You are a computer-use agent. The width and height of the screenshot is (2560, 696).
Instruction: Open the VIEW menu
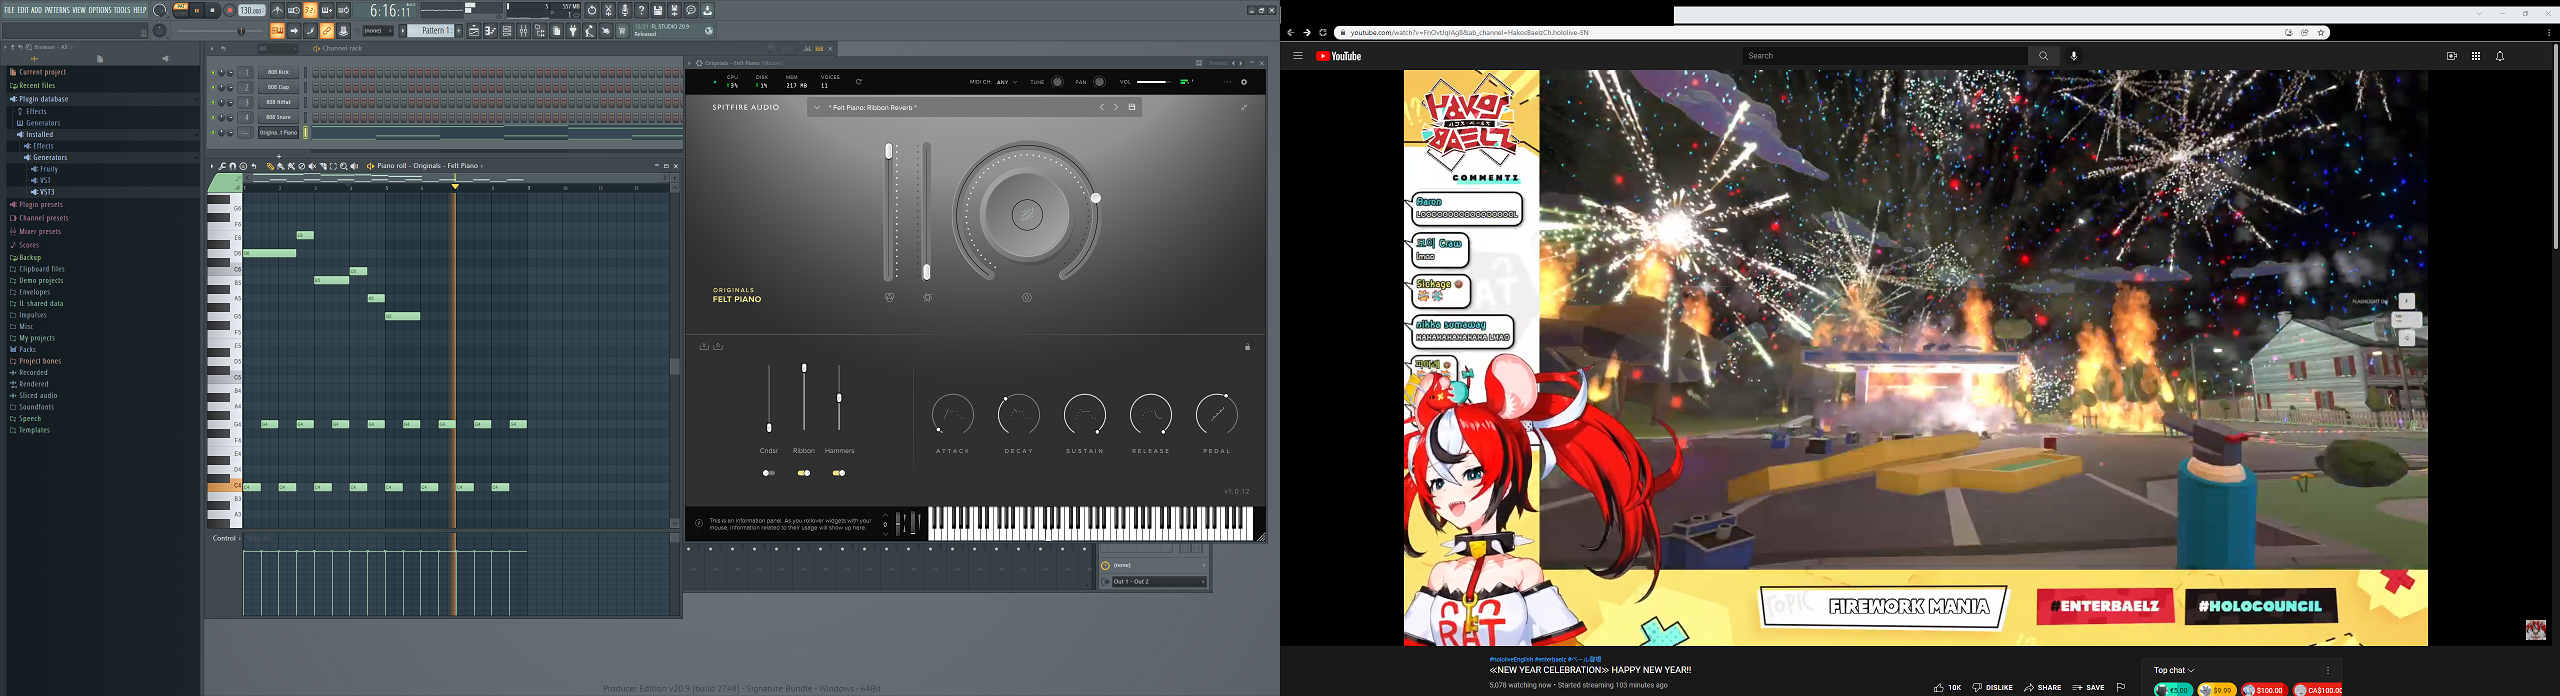79,10
